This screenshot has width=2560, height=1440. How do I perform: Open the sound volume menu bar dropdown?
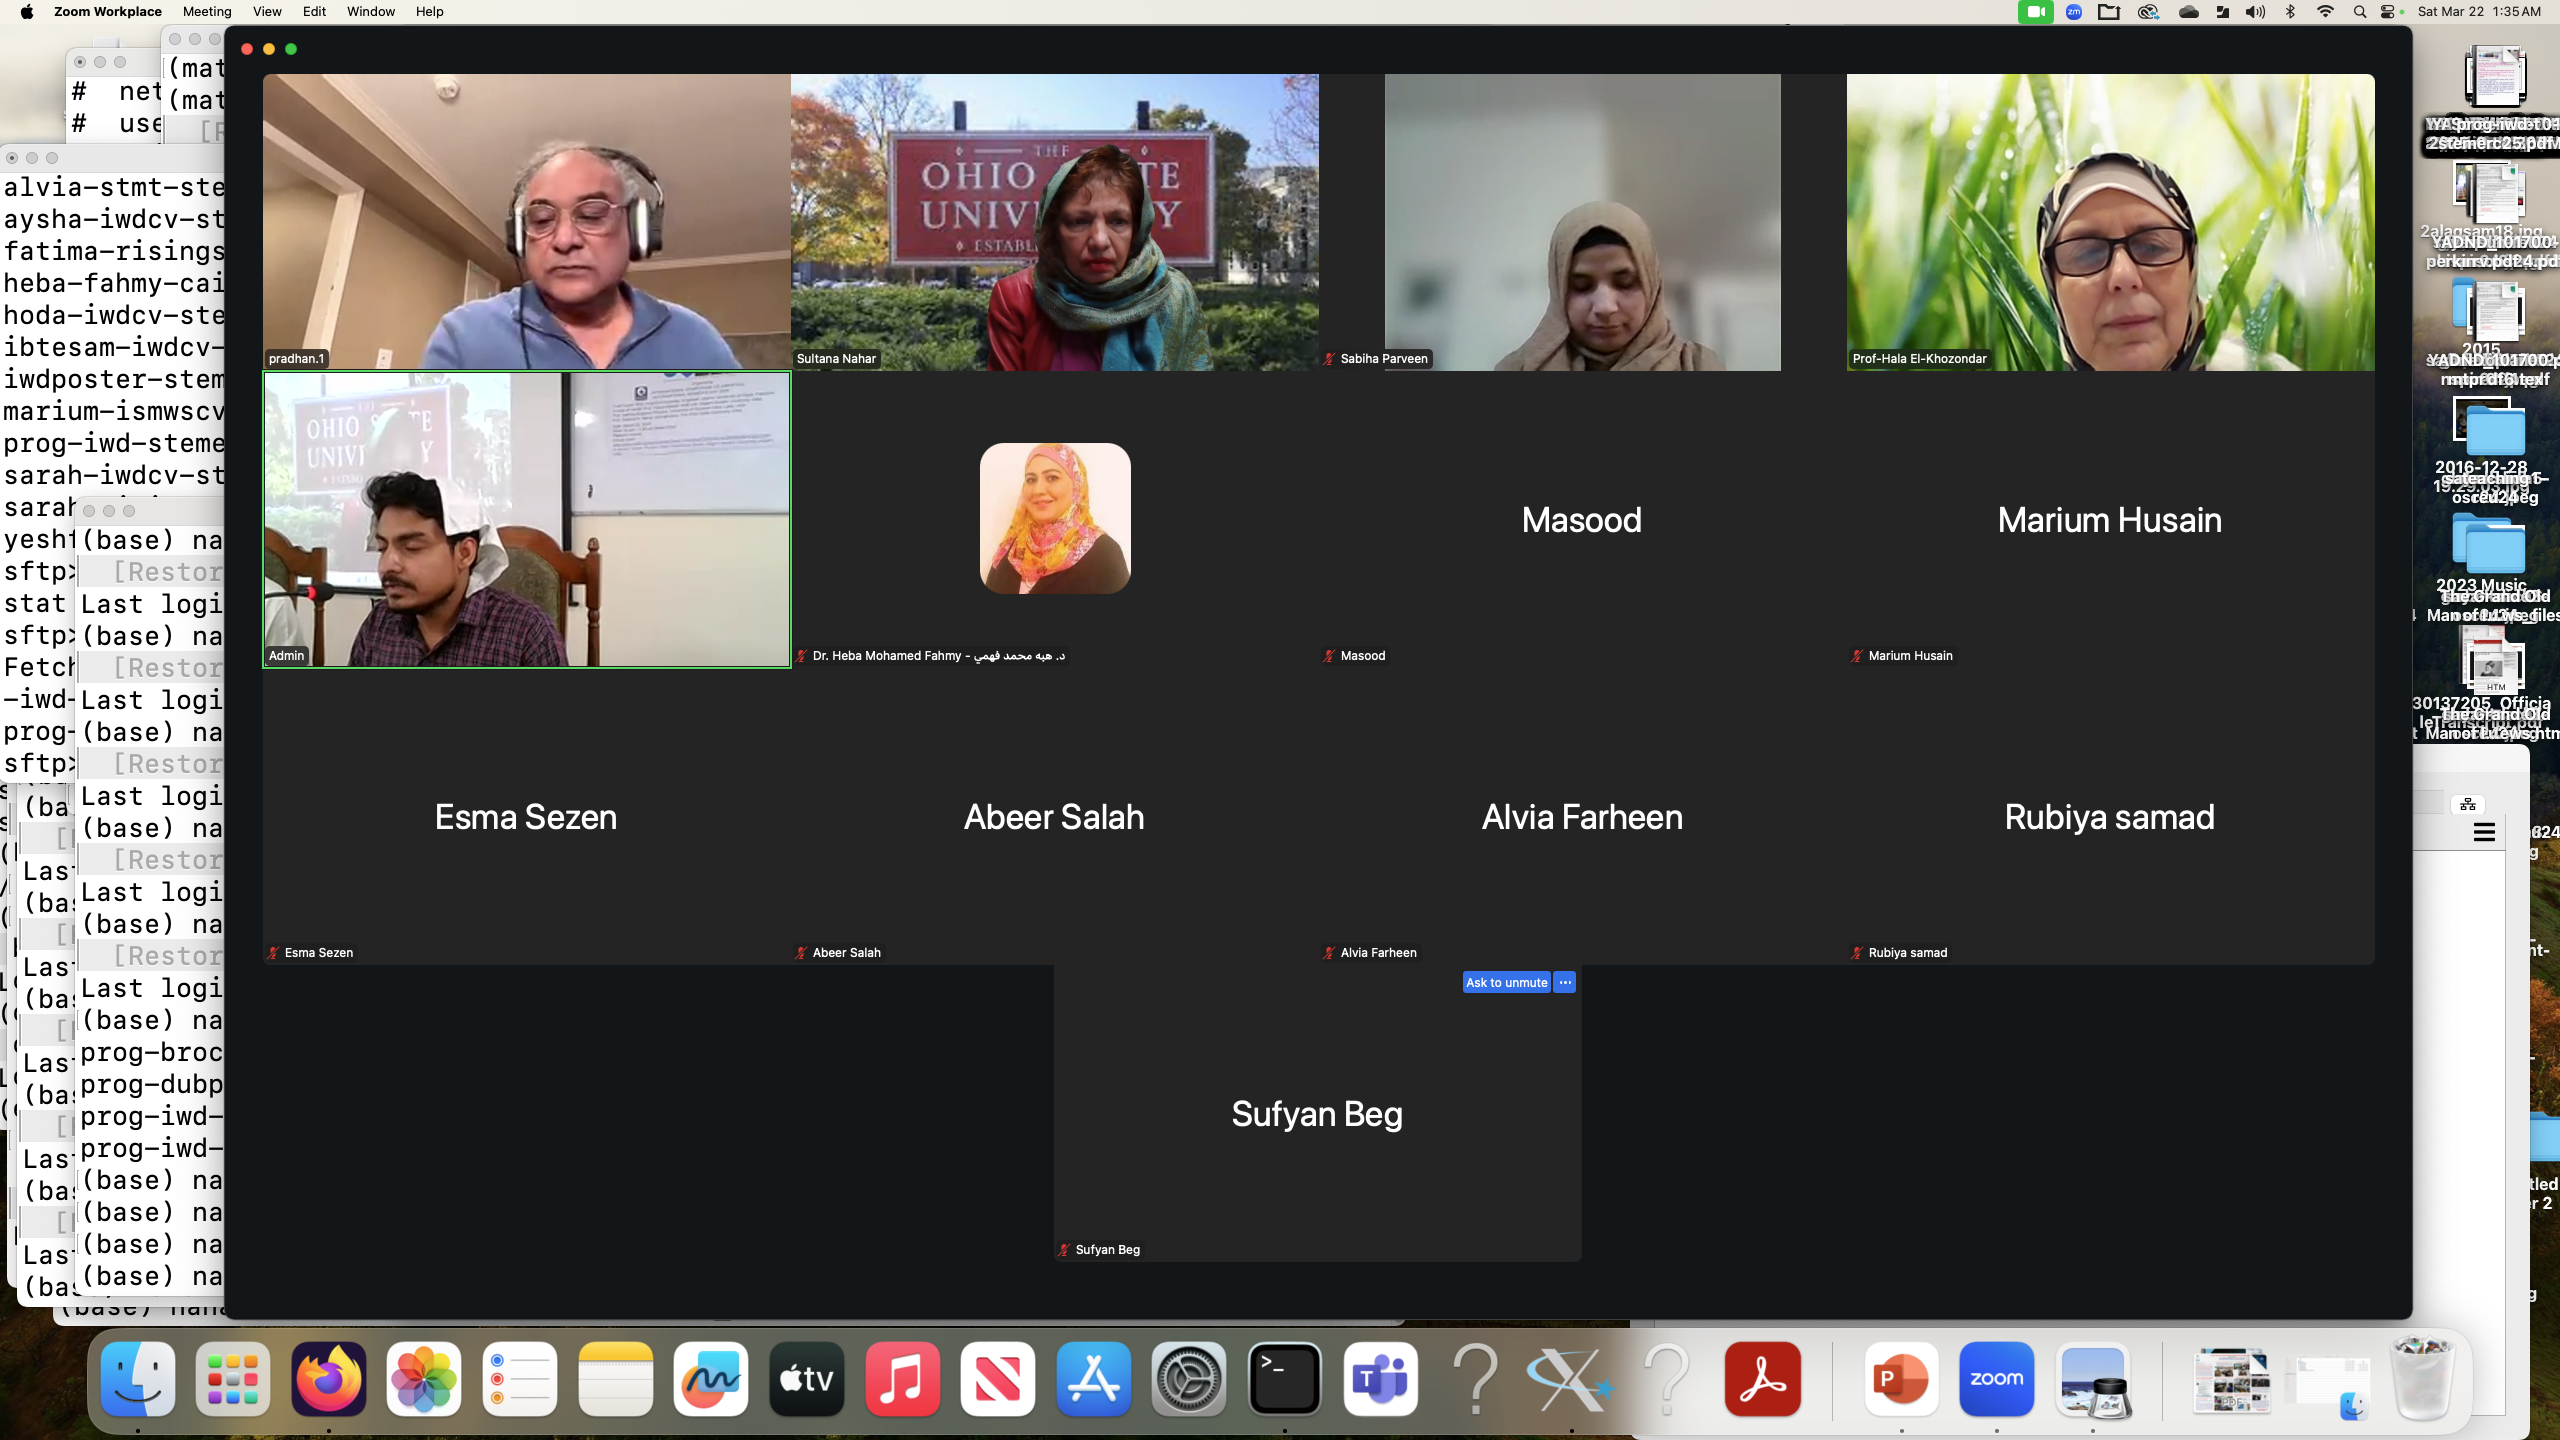coord(2255,12)
